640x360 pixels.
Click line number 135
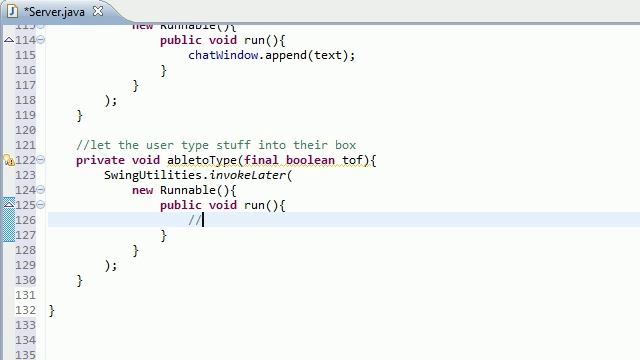25,355
